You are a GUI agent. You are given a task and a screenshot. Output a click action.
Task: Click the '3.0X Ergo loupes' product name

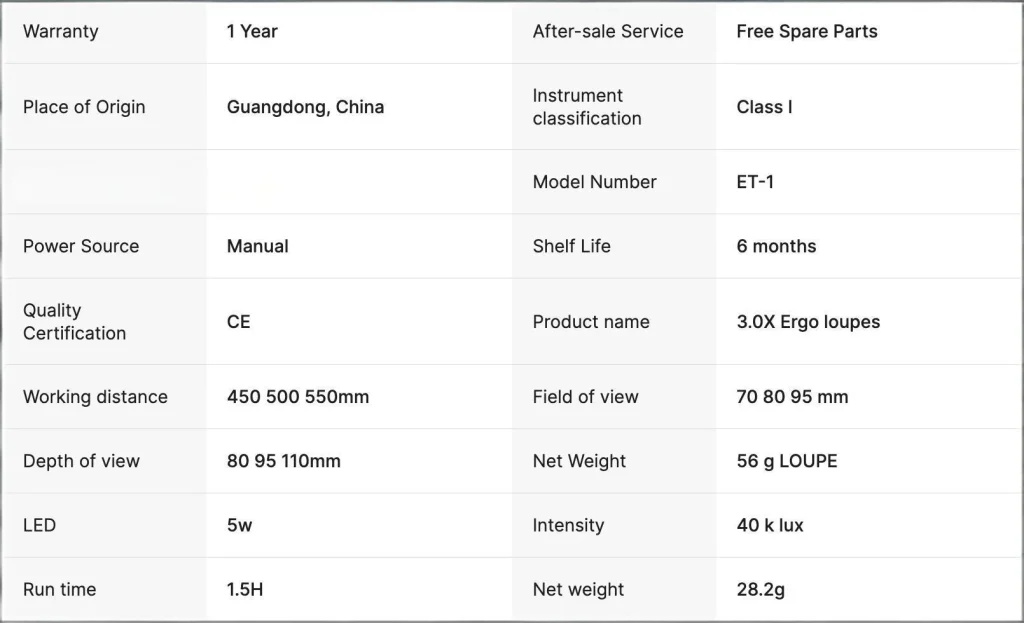tap(808, 322)
